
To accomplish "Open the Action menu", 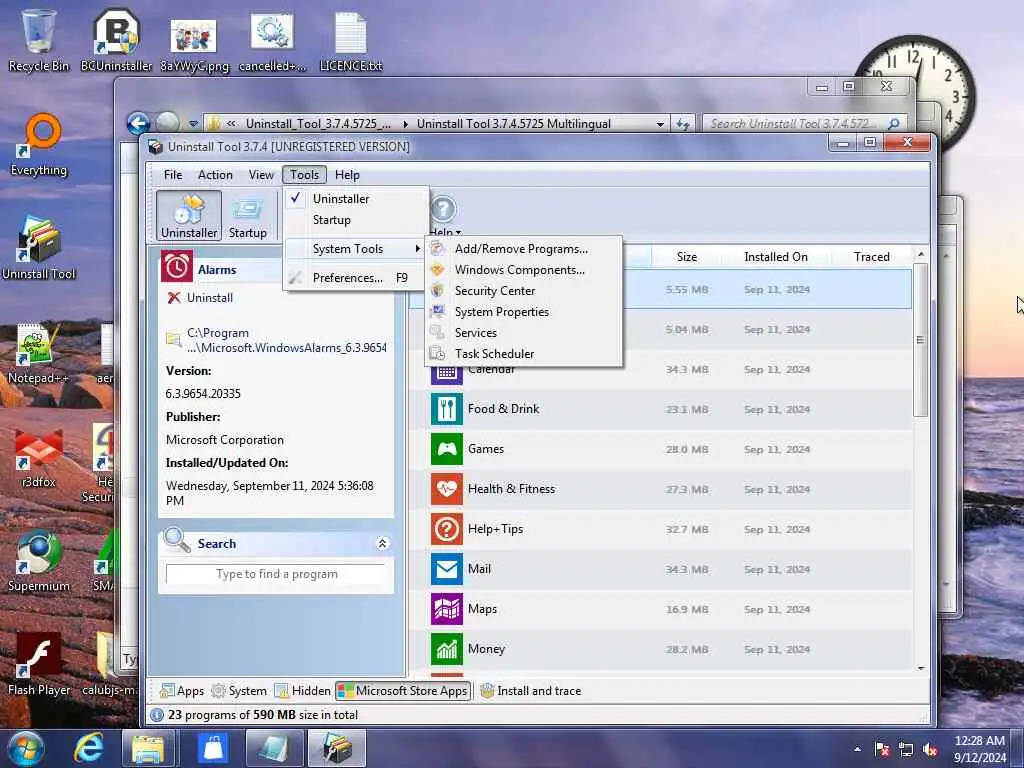I will point(215,175).
